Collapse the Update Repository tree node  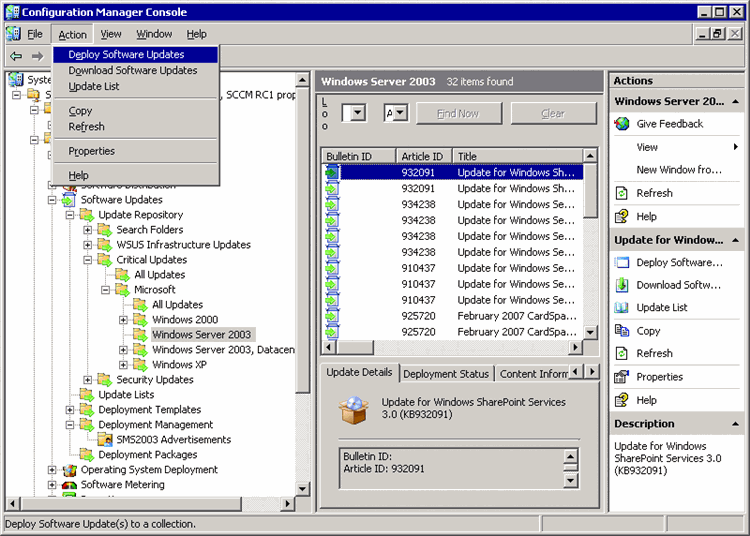pos(70,215)
